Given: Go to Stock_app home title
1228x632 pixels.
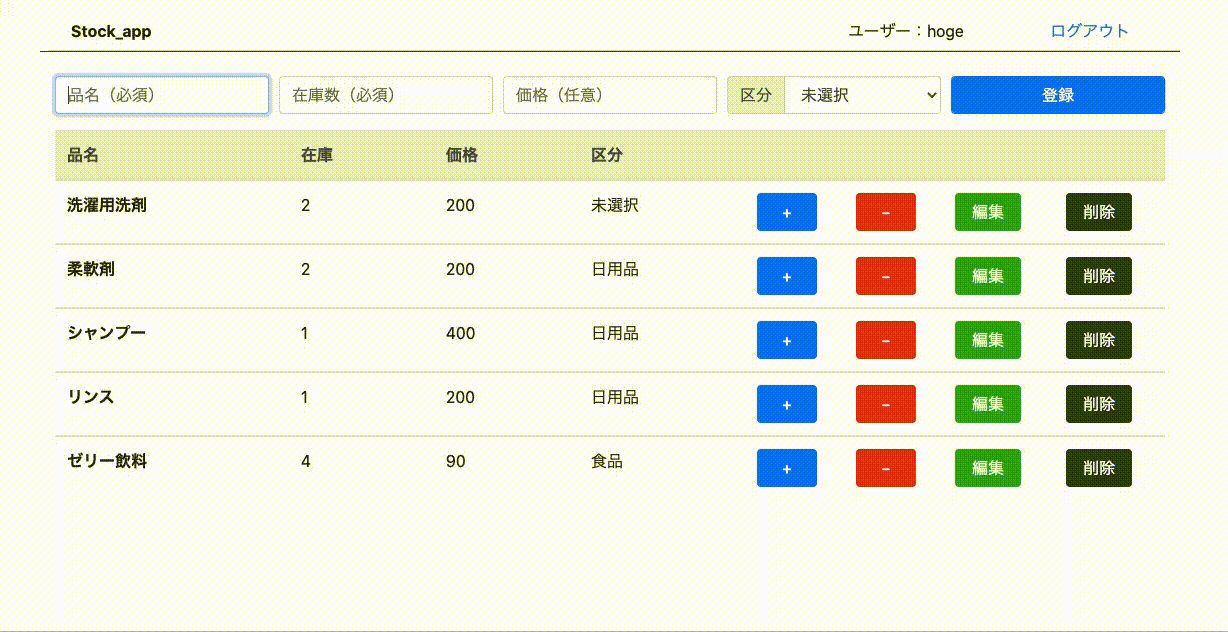Looking at the screenshot, I should click(111, 32).
